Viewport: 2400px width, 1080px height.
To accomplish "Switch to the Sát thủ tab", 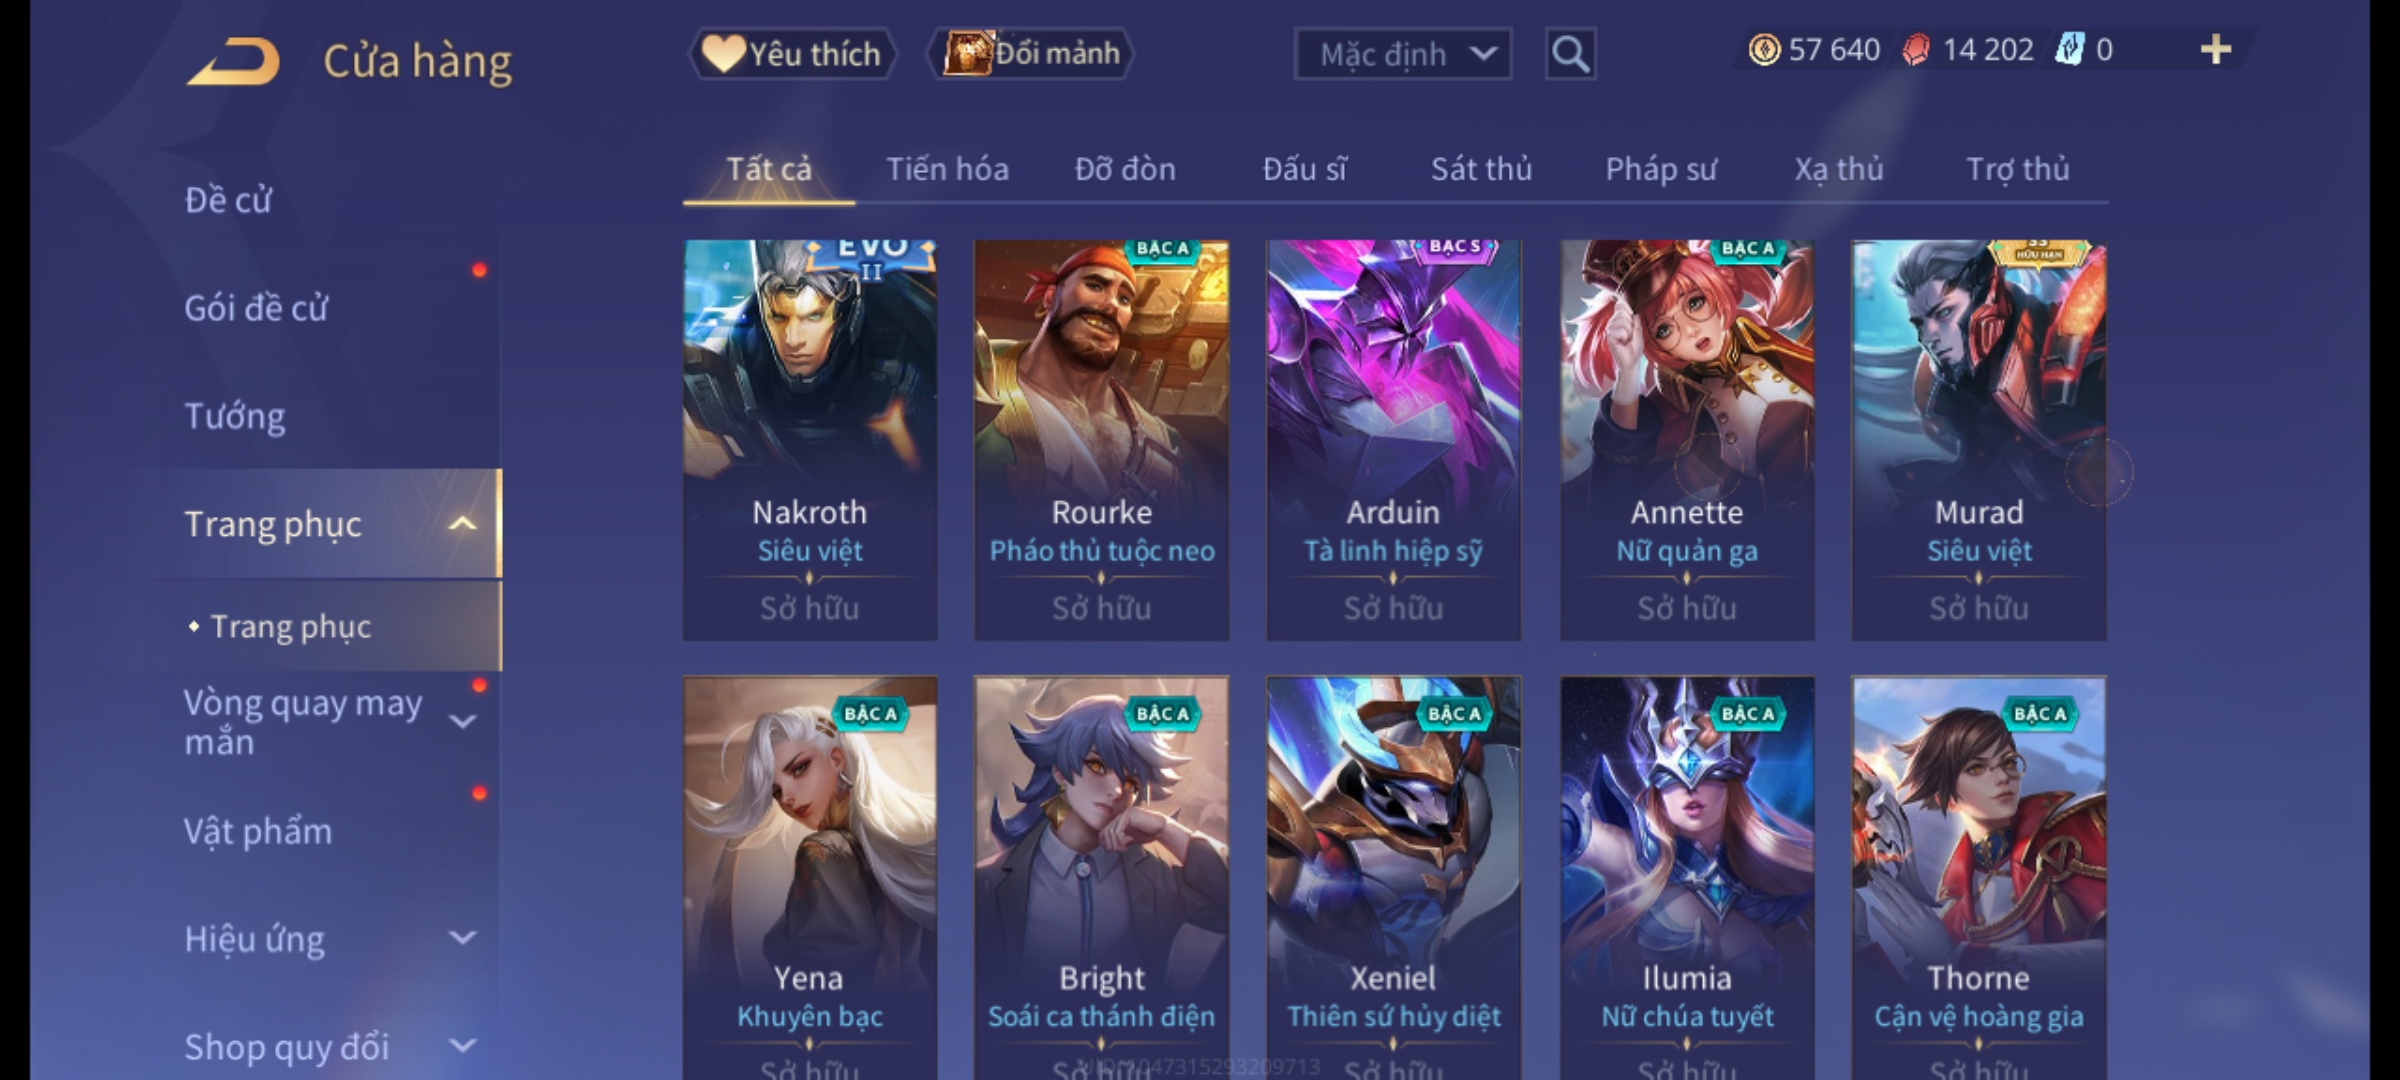I will pos(1481,169).
